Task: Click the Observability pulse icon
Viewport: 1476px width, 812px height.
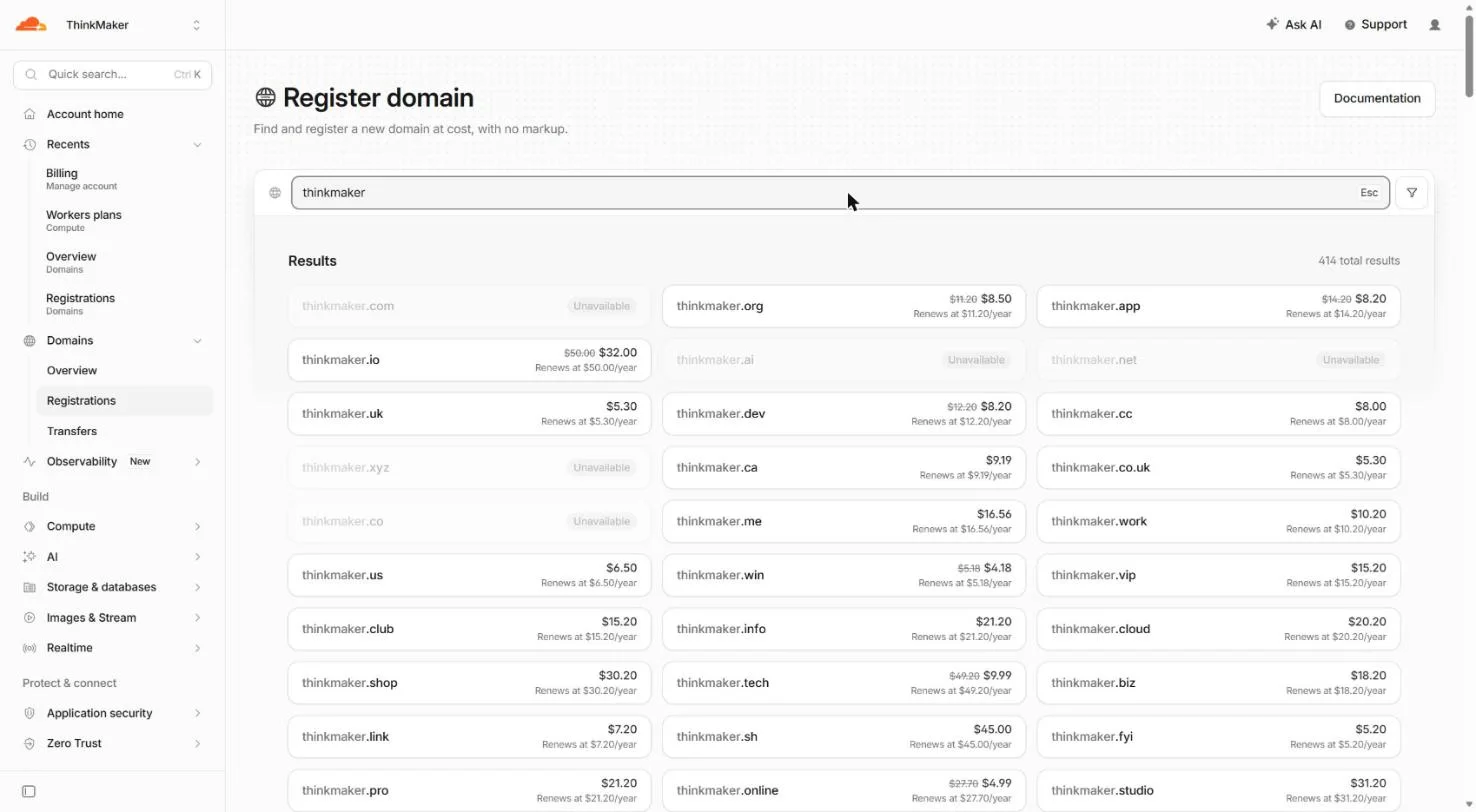Action: click(x=30, y=461)
